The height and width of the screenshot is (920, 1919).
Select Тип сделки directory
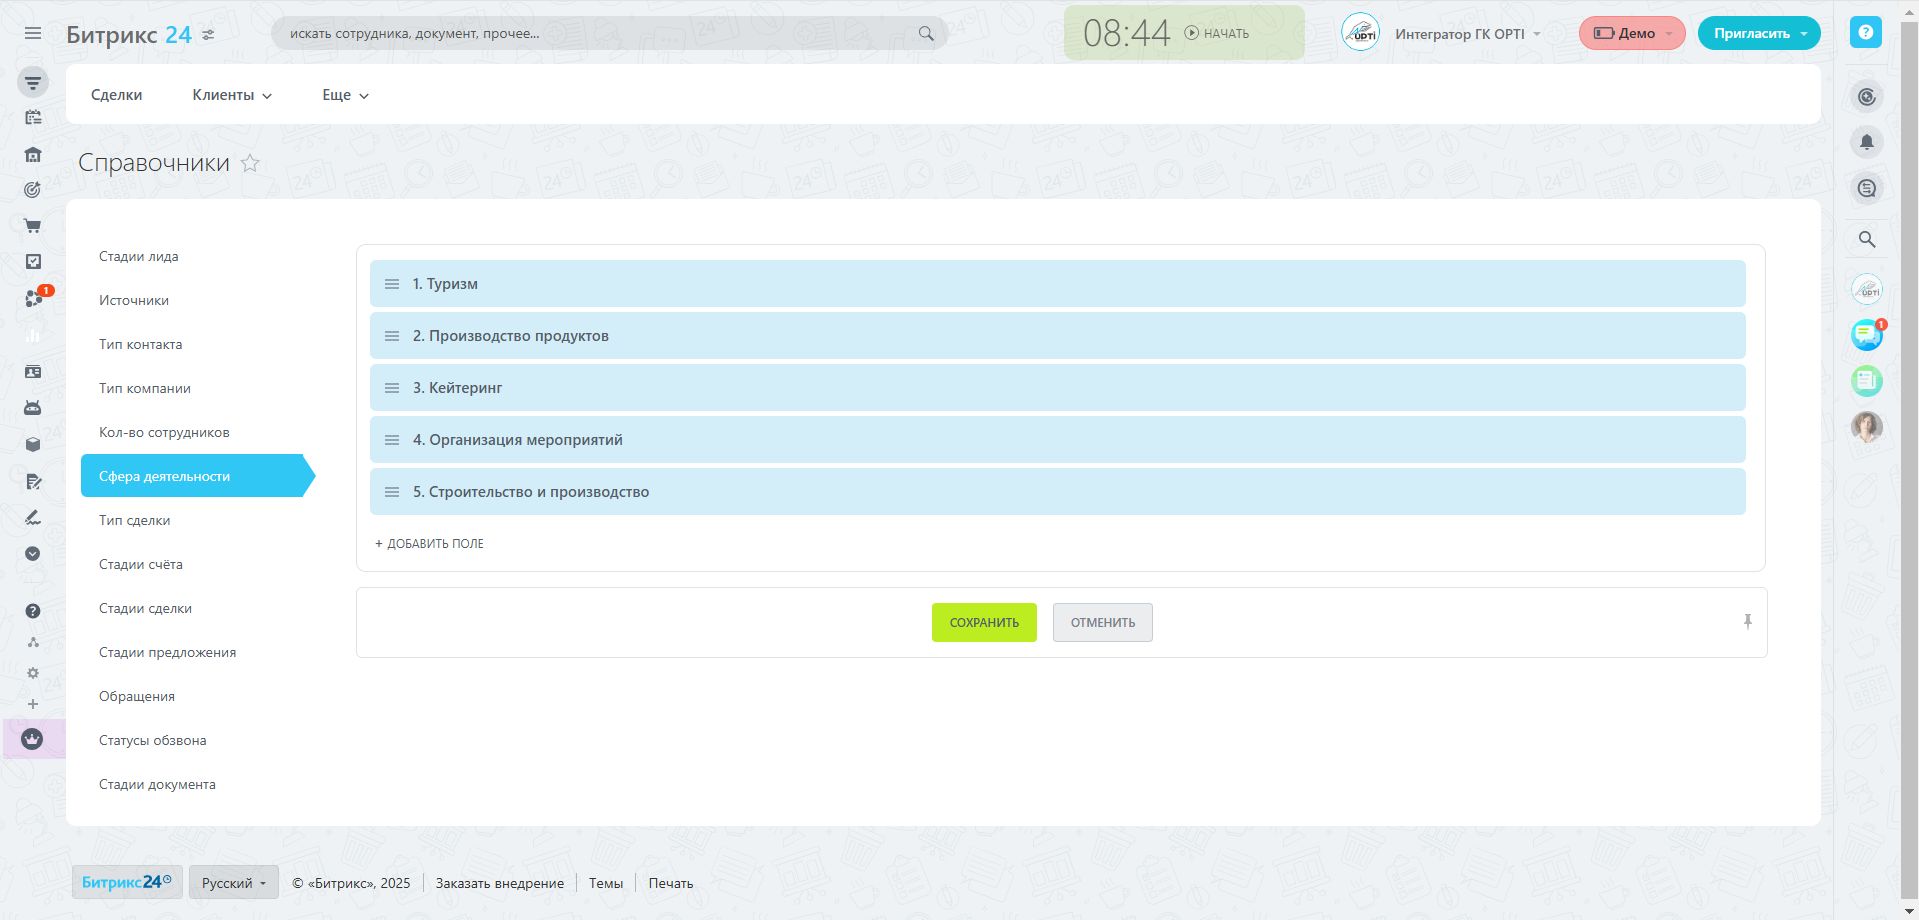135,521
